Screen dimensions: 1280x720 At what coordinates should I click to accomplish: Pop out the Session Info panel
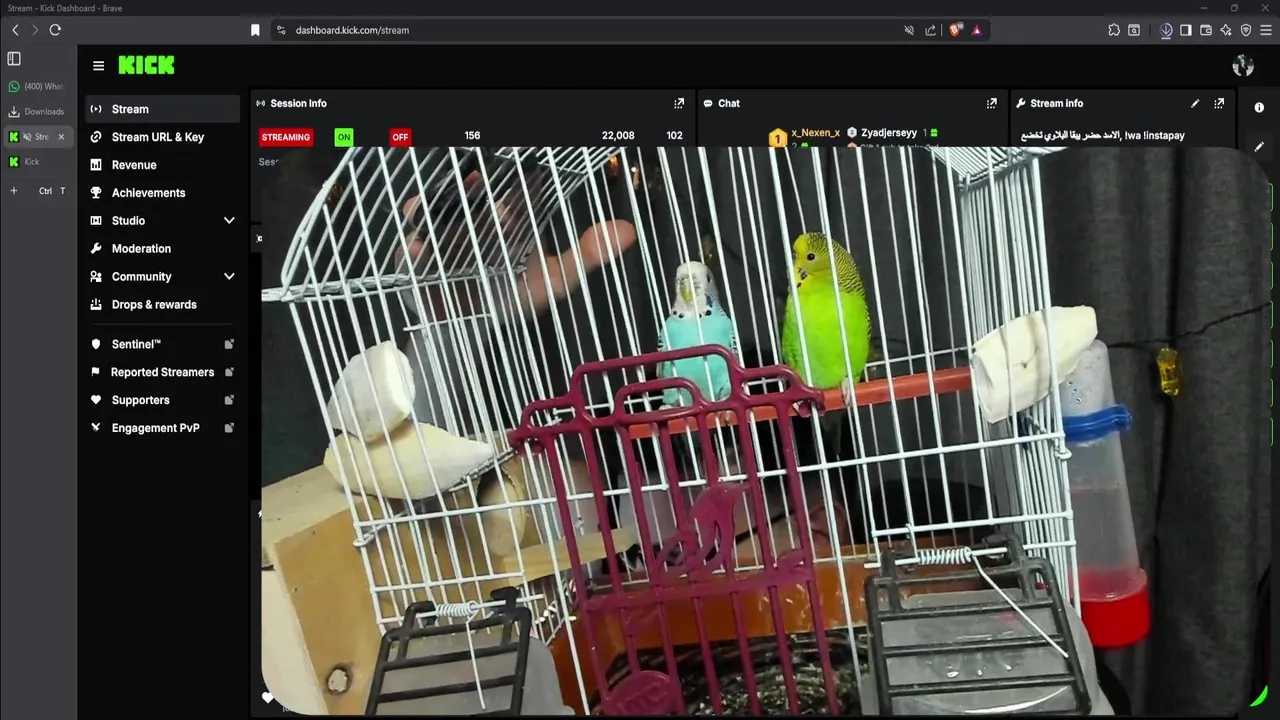point(679,103)
